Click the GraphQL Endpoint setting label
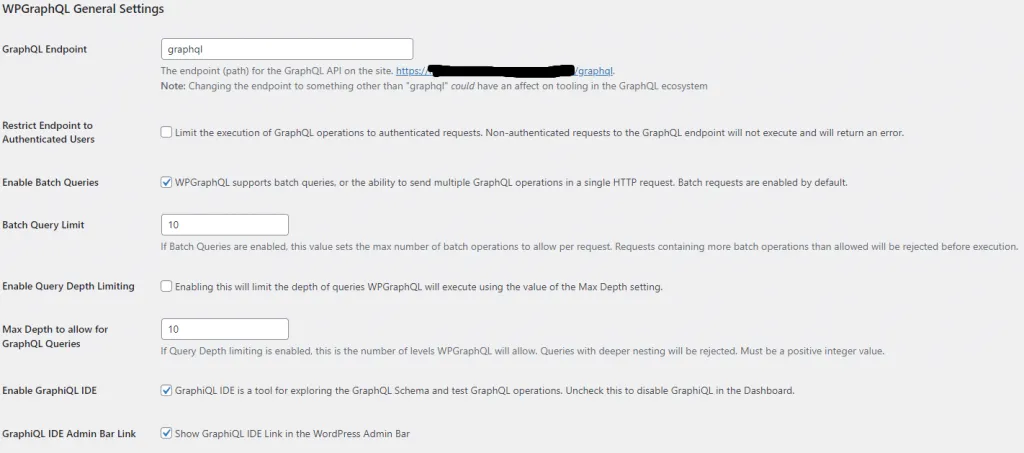 (x=44, y=49)
